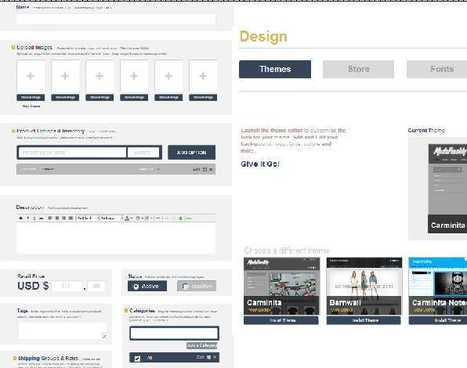Click the Give it Go! text
The width and height of the screenshot is (467, 368).
pyautogui.click(x=260, y=164)
